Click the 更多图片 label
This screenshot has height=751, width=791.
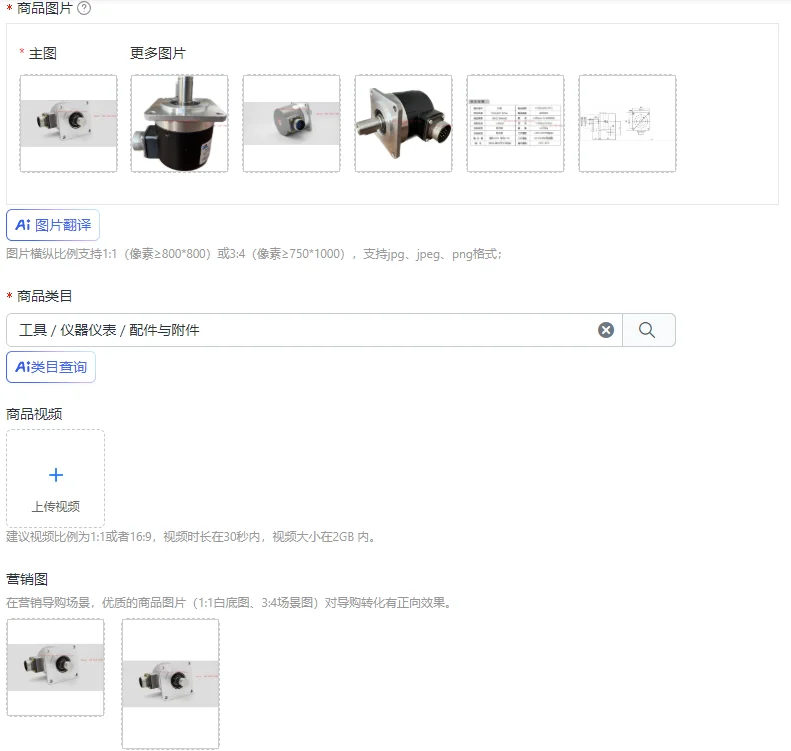(x=158, y=53)
